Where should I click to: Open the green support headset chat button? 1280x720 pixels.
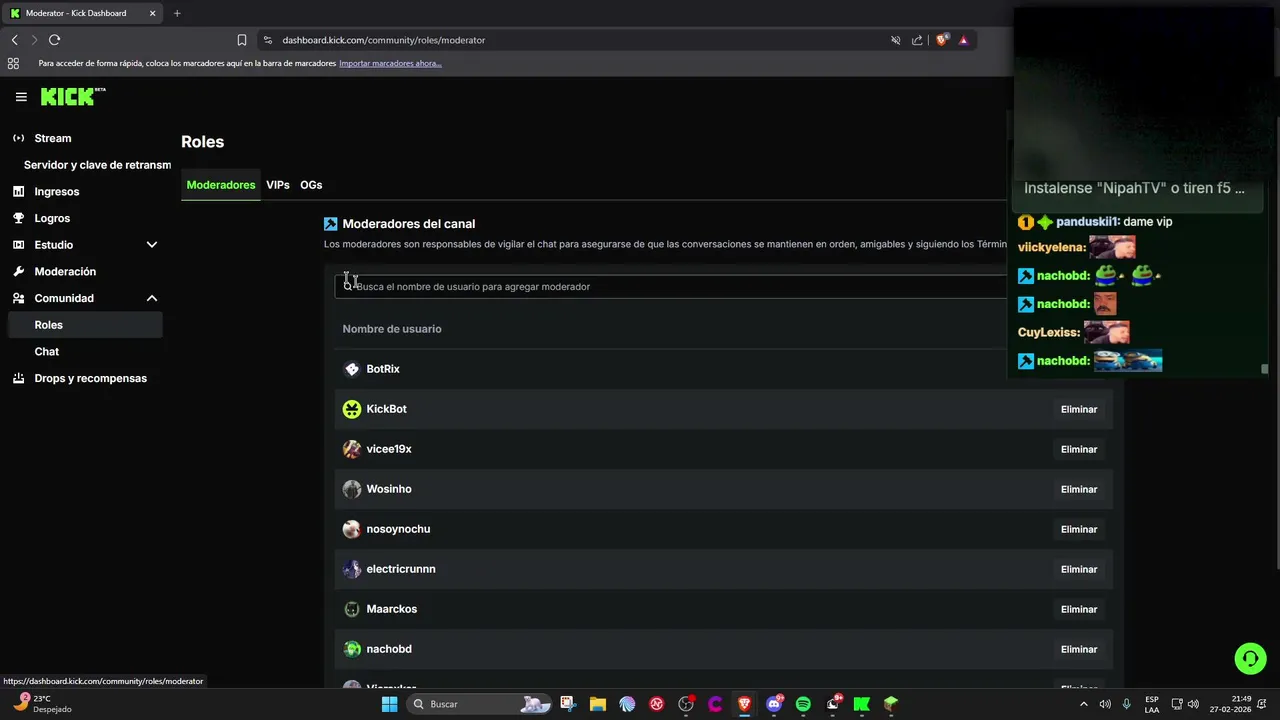1250,658
